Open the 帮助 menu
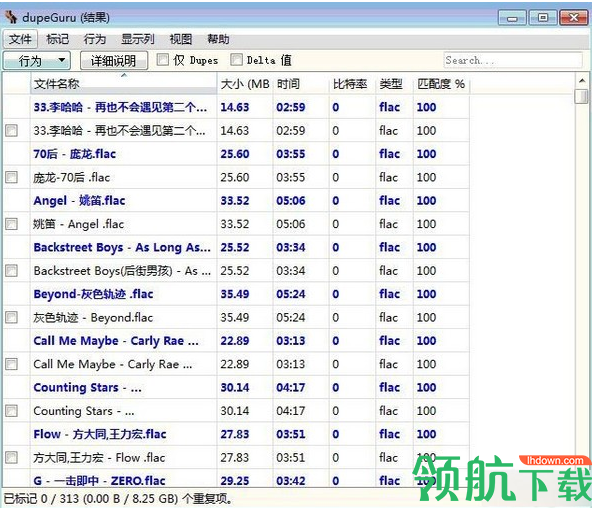 tap(218, 39)
